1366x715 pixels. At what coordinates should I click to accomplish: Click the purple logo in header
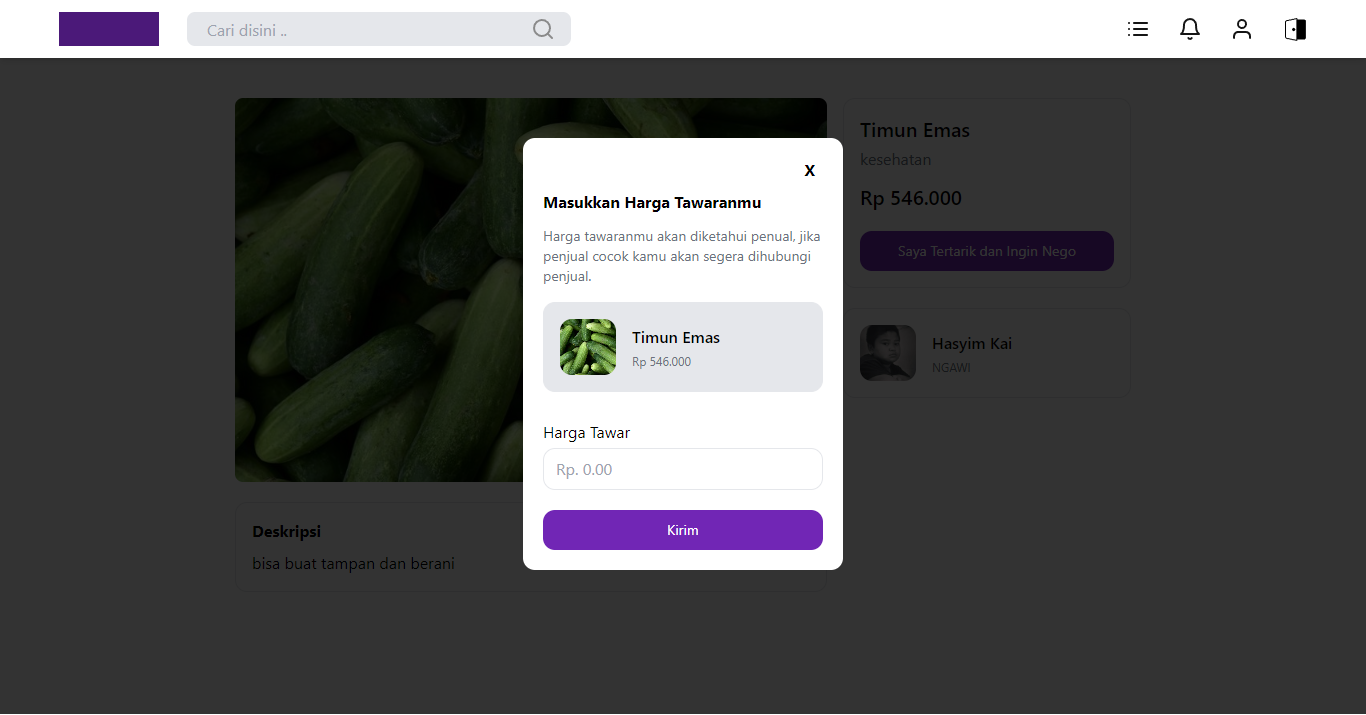tap(109, 29)
